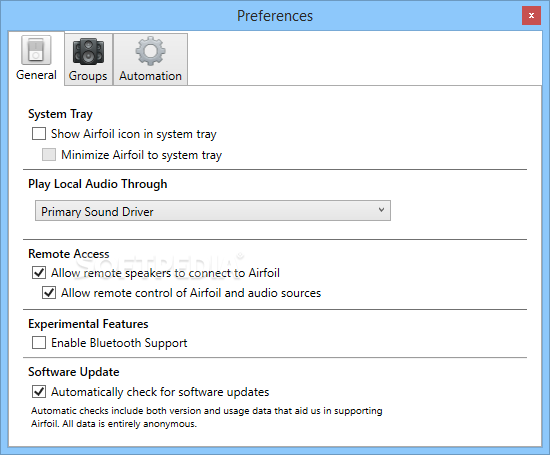Tick the Minimize Airfoil to system tray checkbox
This screenshot has height=455, width=550.
pyautogui.click(x=49, y=154)
